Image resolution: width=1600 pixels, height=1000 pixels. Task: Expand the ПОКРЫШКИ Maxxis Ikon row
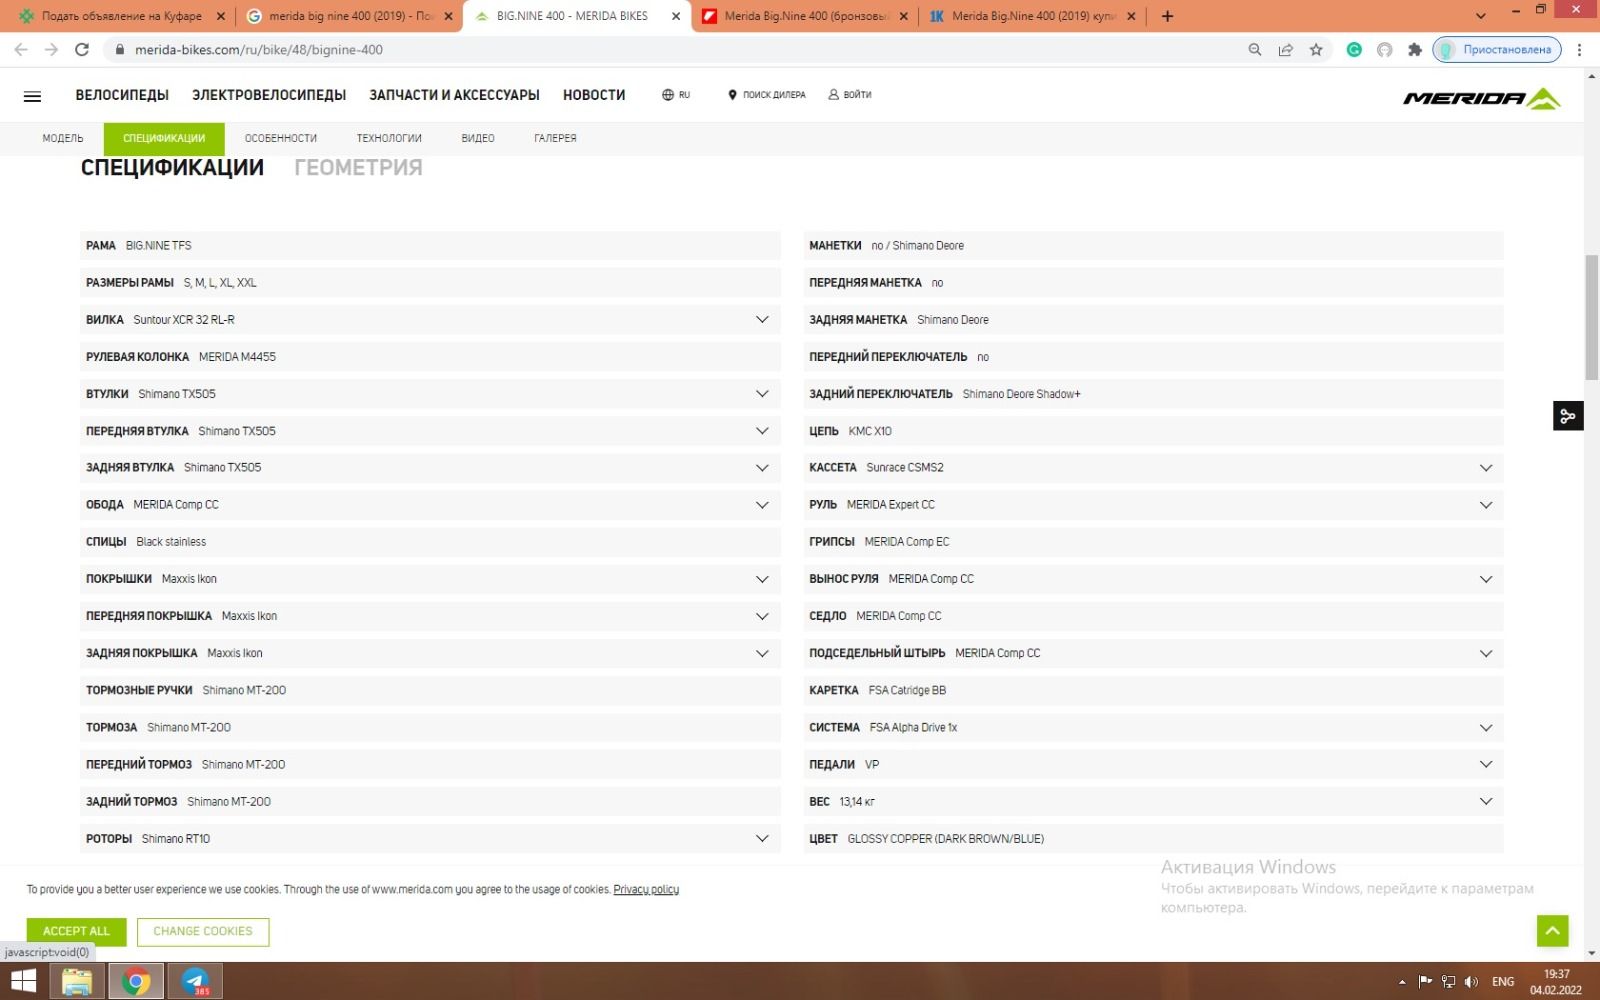coord(430,579)
